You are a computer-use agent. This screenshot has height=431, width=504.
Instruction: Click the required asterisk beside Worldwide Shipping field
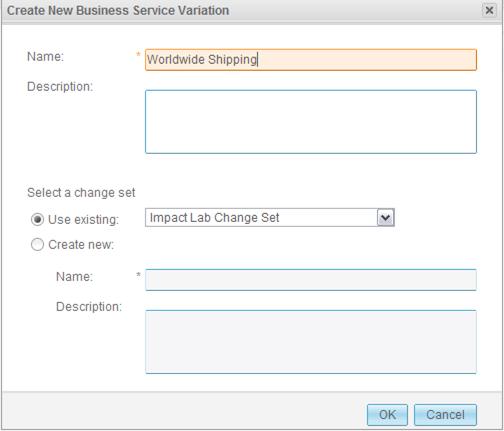click(138, 54)
